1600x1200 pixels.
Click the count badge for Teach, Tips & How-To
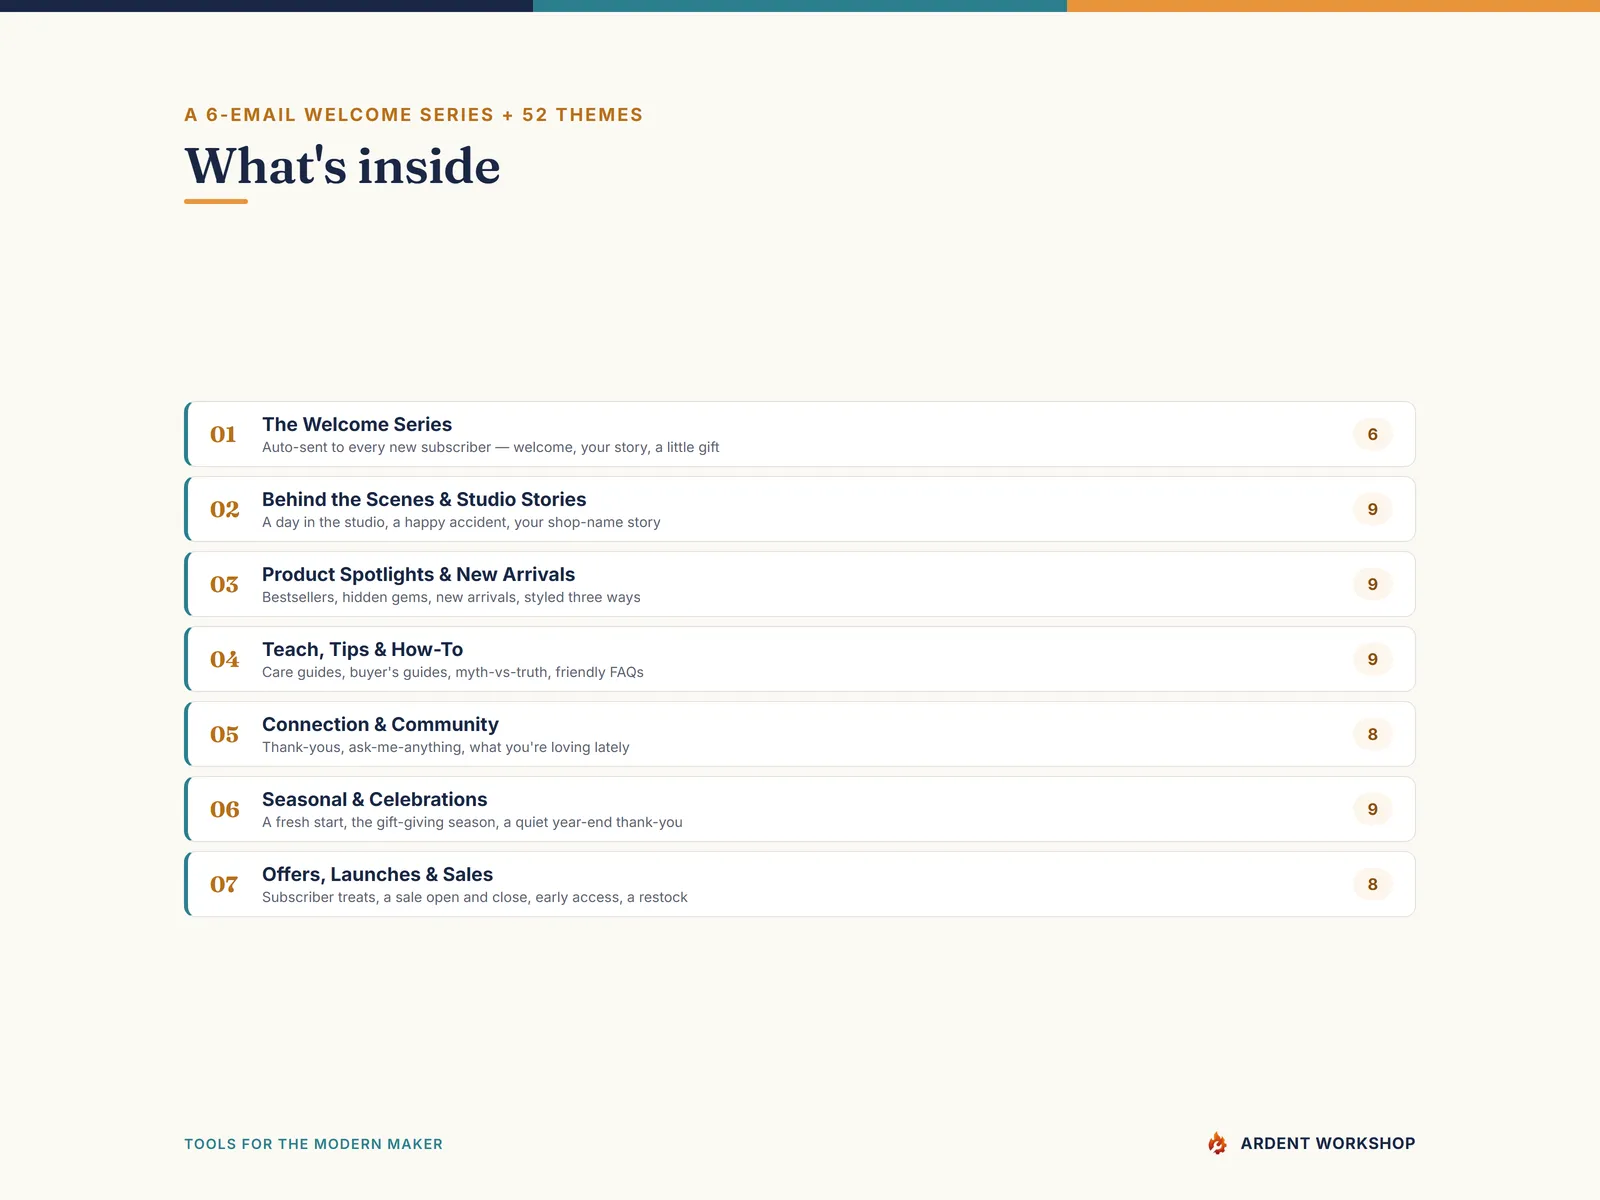[1372, 659]
